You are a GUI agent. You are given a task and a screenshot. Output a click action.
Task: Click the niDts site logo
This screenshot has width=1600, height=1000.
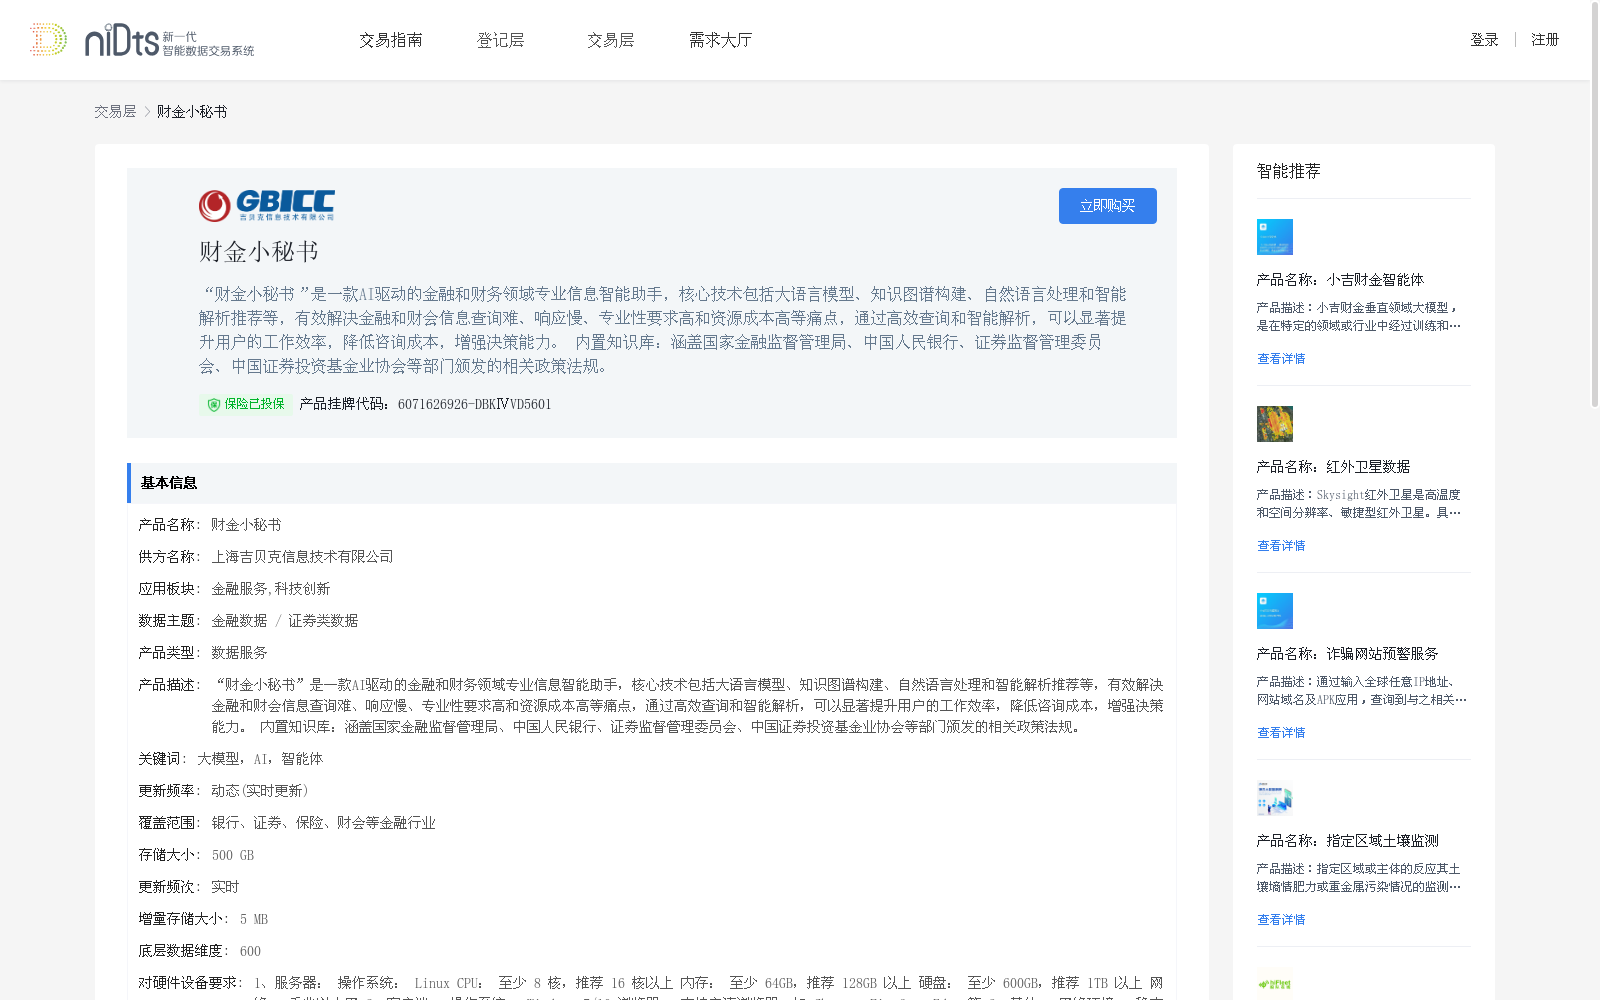[142, 40]
